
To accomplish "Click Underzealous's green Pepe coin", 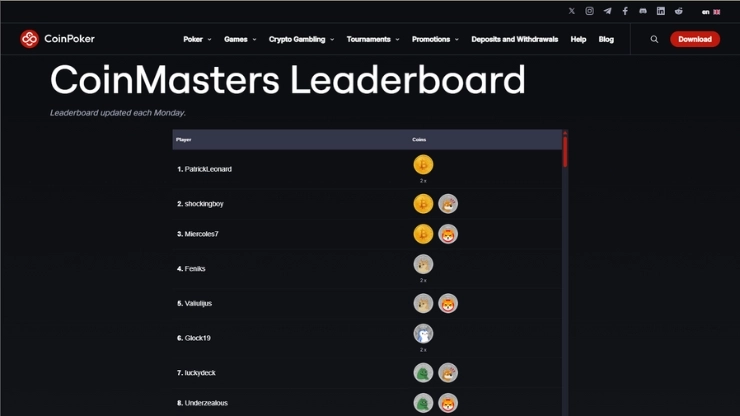I will [x=423, y=403].
